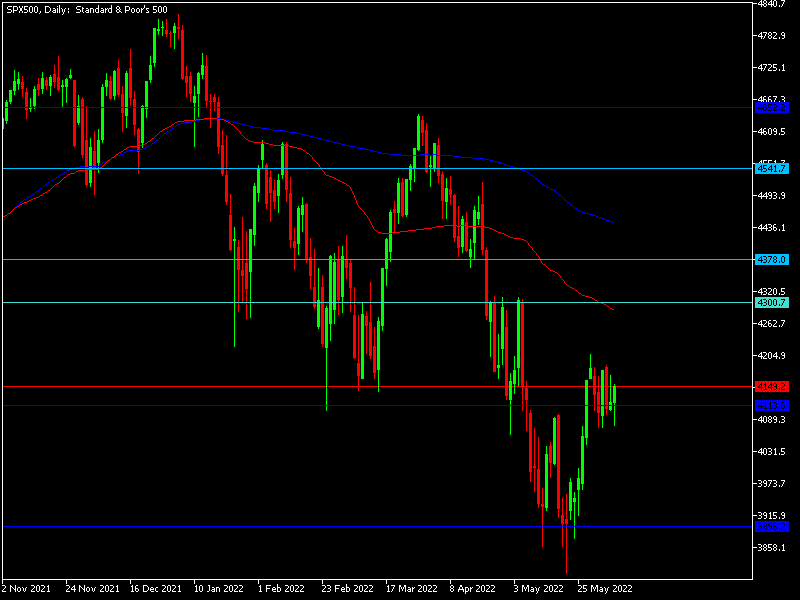
Task: Click the 25 May 2022 date label
Action: click(605, 588)
